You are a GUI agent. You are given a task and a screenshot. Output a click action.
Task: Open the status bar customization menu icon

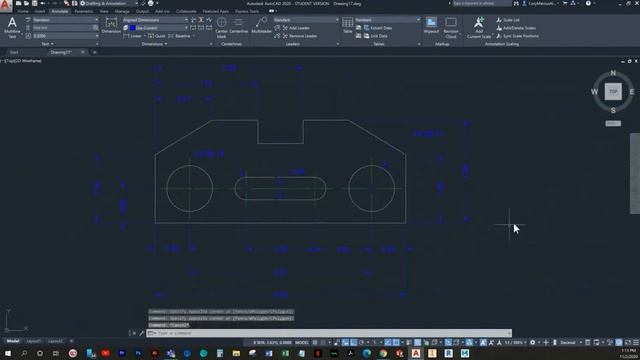click(x=636, y=342)
